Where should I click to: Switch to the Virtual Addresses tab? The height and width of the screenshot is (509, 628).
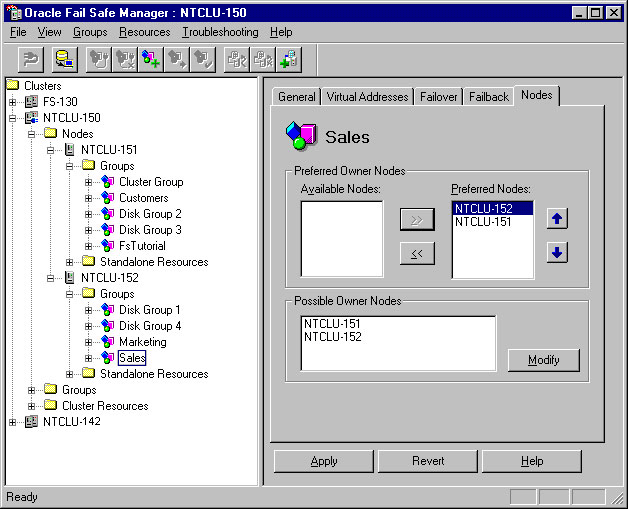(x=367, y=97)
